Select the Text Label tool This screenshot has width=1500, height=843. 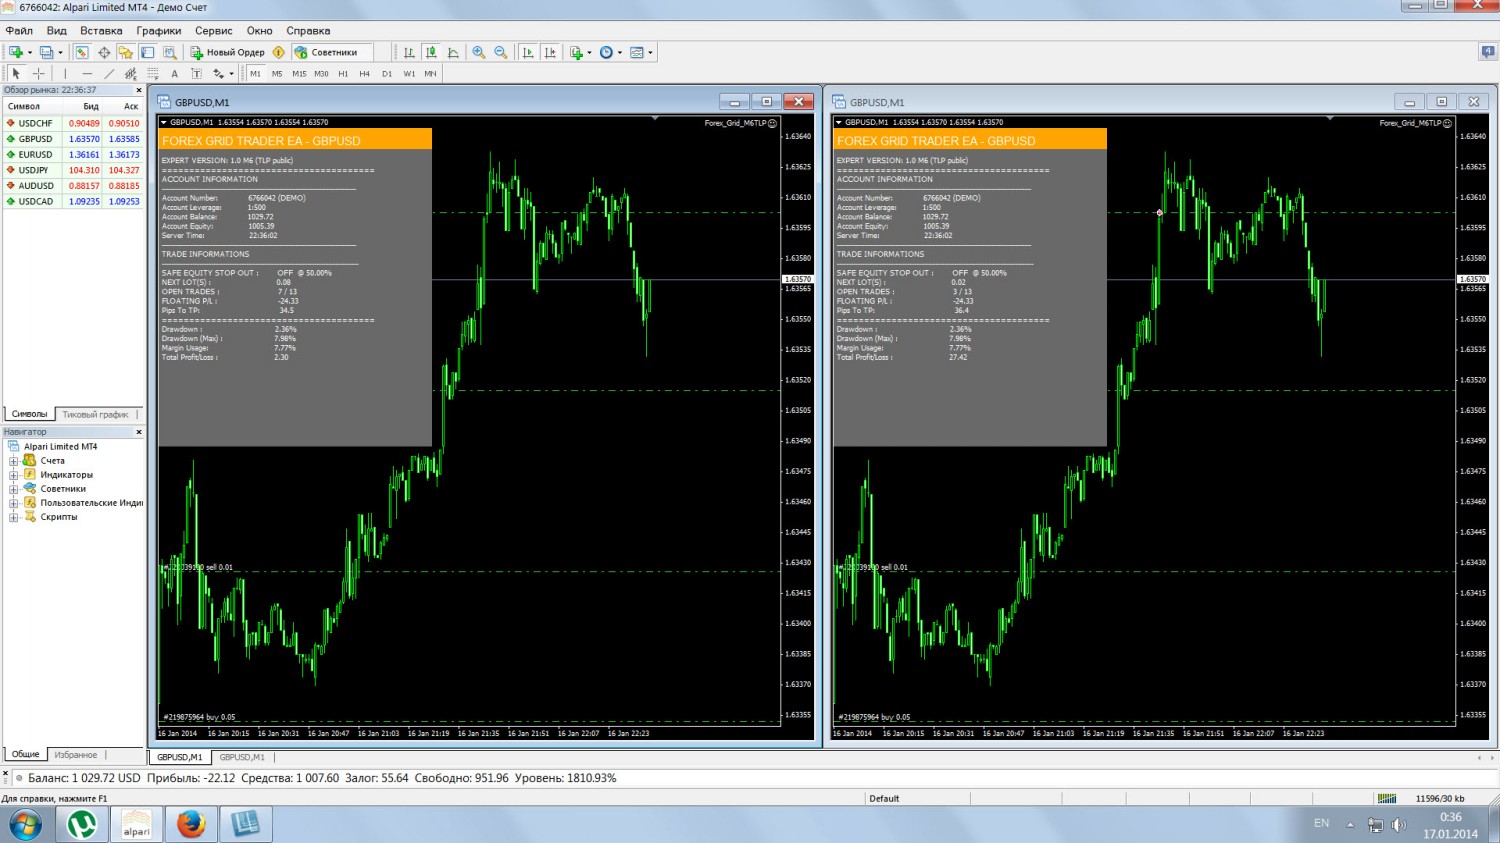pos(196,73)
